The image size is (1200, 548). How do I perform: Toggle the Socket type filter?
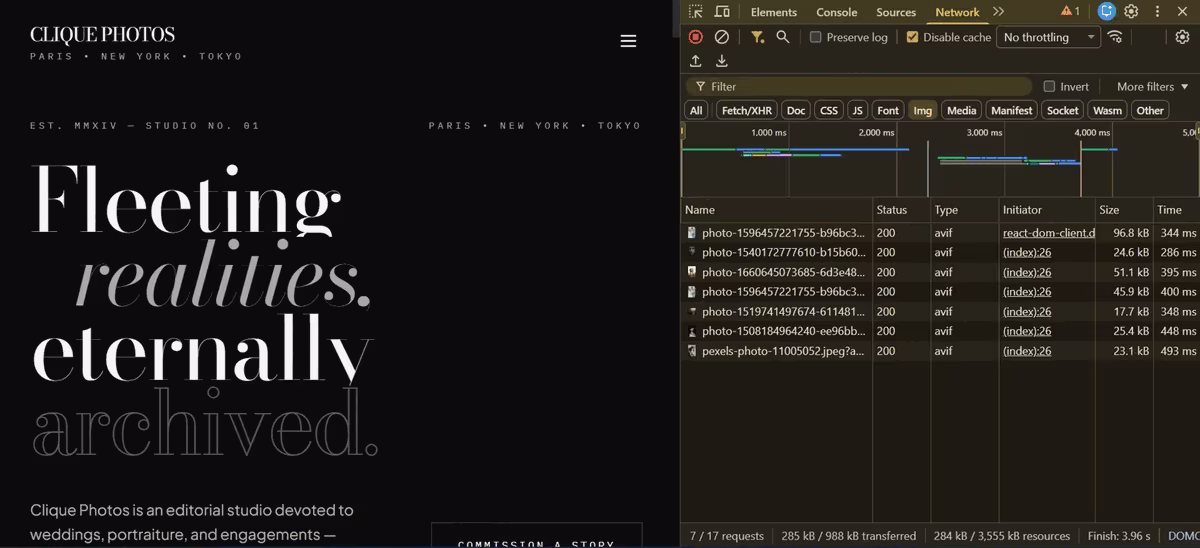[x=1062, y=110]
